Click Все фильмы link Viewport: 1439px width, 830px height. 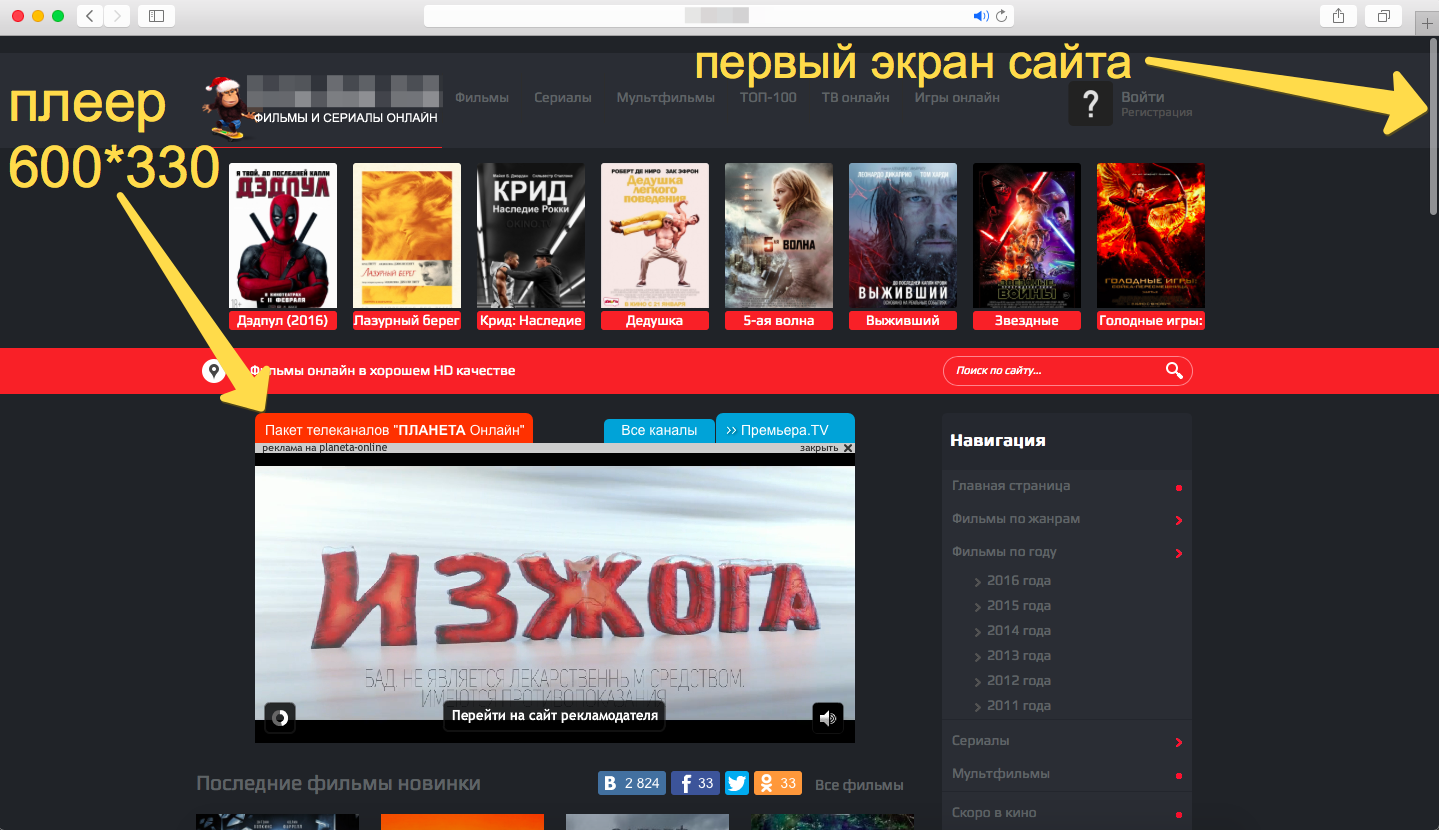click(859, 785)
